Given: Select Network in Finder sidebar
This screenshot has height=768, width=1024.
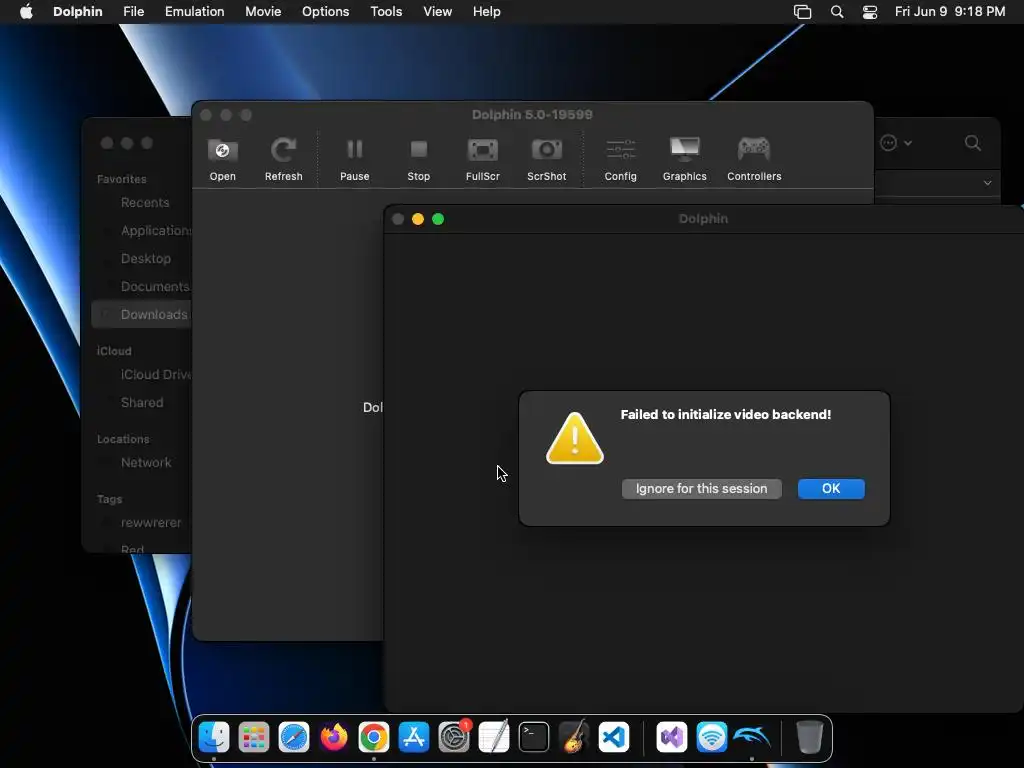Looking at the screenshot, I should (x=146, y=462).
